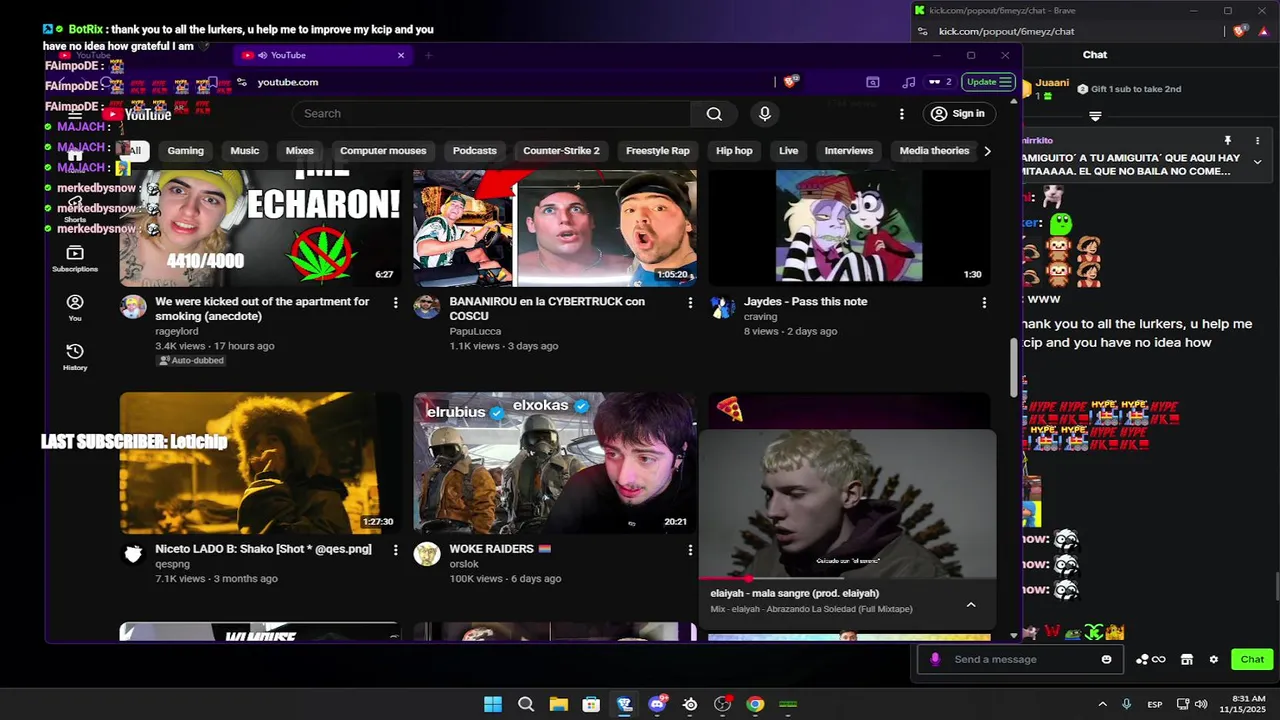Select the Interviews chip
1280x720 pixels.
tap(849, 151)
